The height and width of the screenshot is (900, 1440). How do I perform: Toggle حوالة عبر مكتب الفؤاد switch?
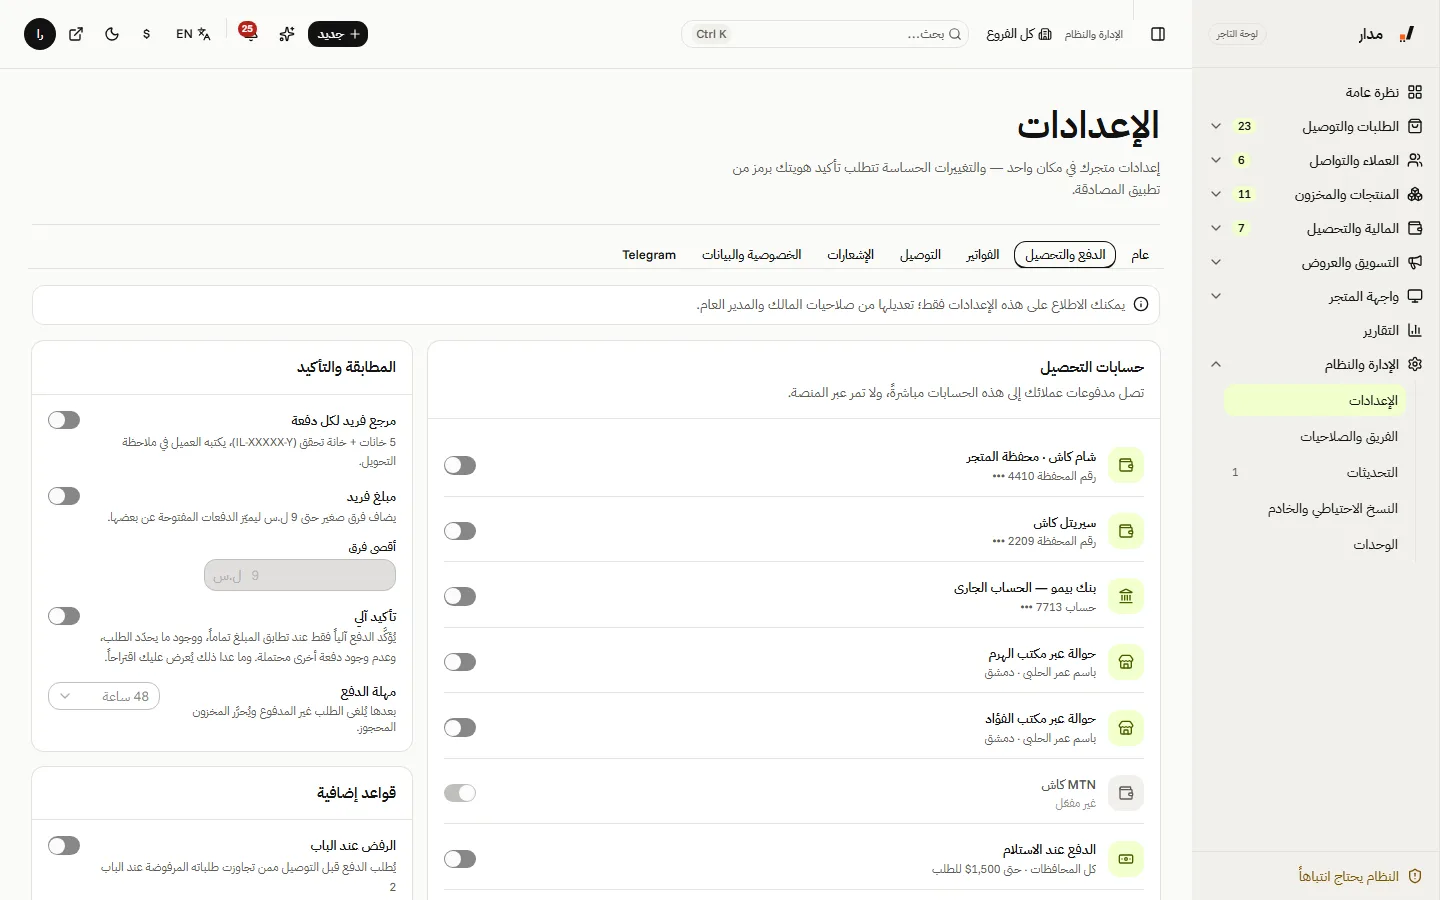point(460,727)
